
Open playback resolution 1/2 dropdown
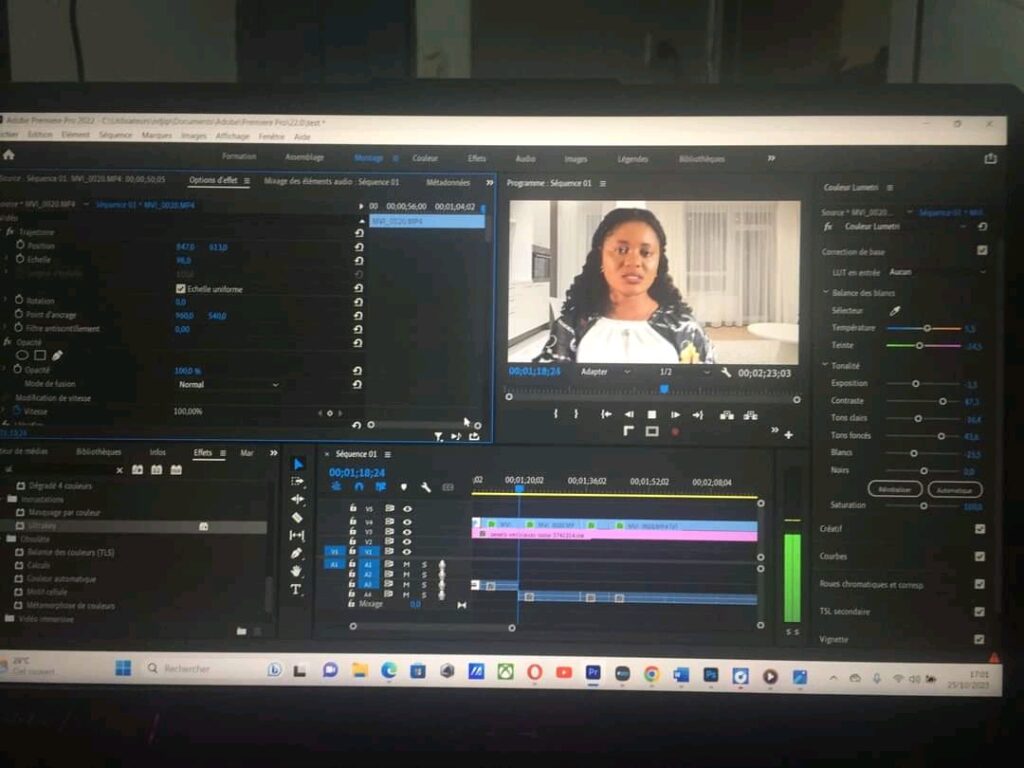tap(684, 372)
